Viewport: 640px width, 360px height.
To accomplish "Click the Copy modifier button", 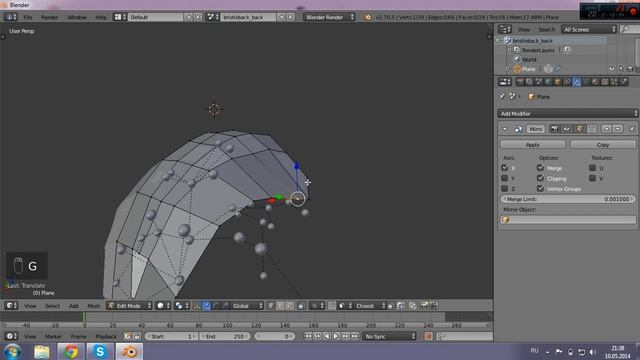I will tap(602, 144).
